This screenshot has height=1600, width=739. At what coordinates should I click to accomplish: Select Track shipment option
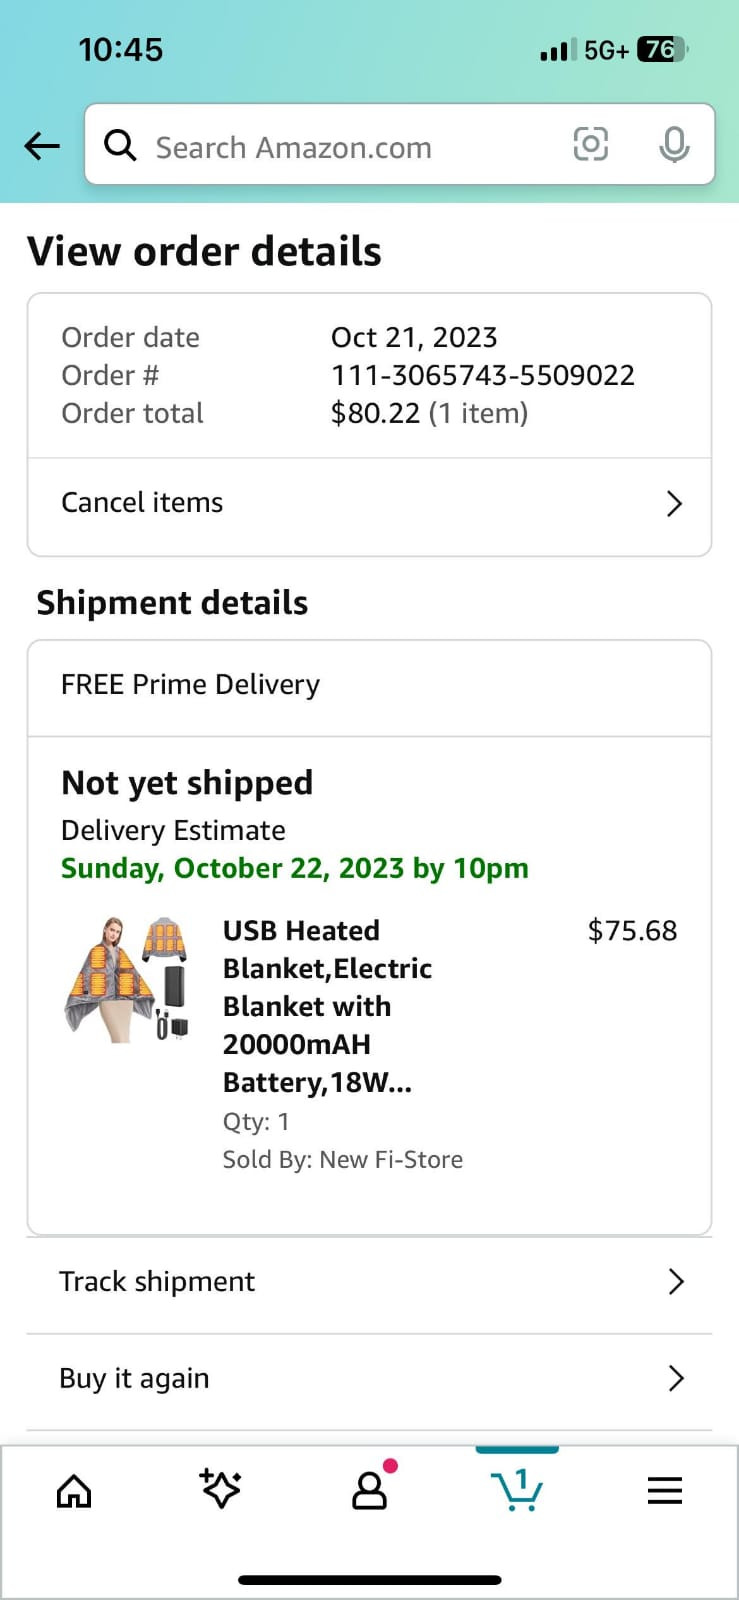click(x=157, y=1282)
